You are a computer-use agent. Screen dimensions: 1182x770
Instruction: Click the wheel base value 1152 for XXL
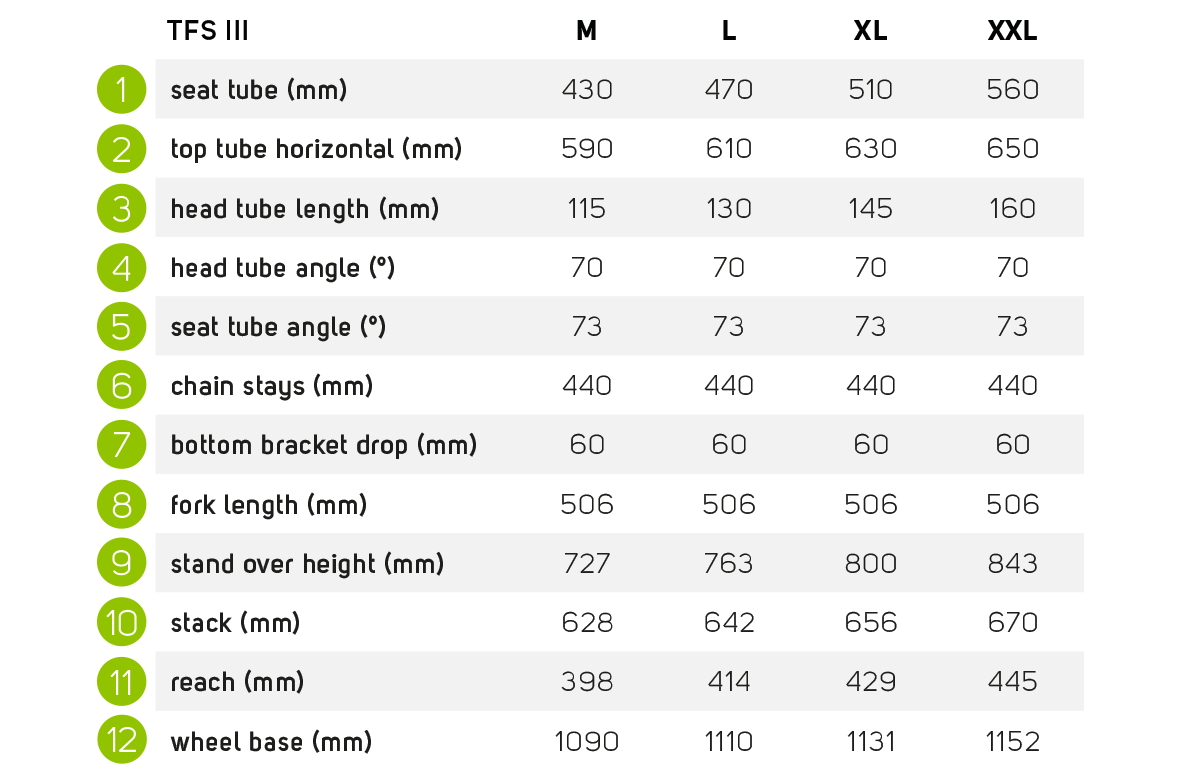coord(1012,742)
